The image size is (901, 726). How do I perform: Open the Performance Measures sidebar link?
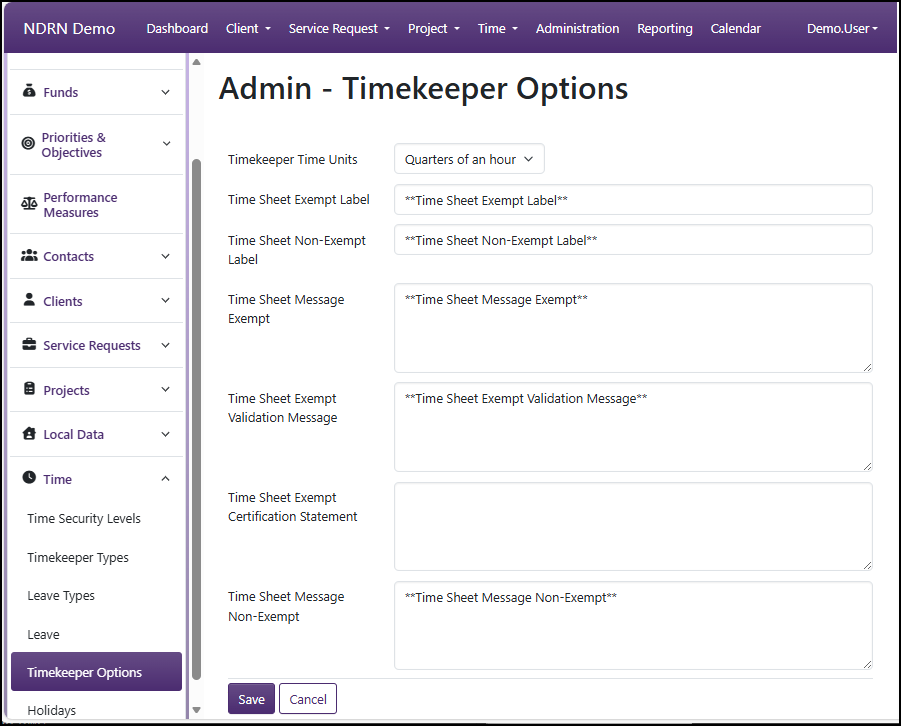tap(80, 205)
